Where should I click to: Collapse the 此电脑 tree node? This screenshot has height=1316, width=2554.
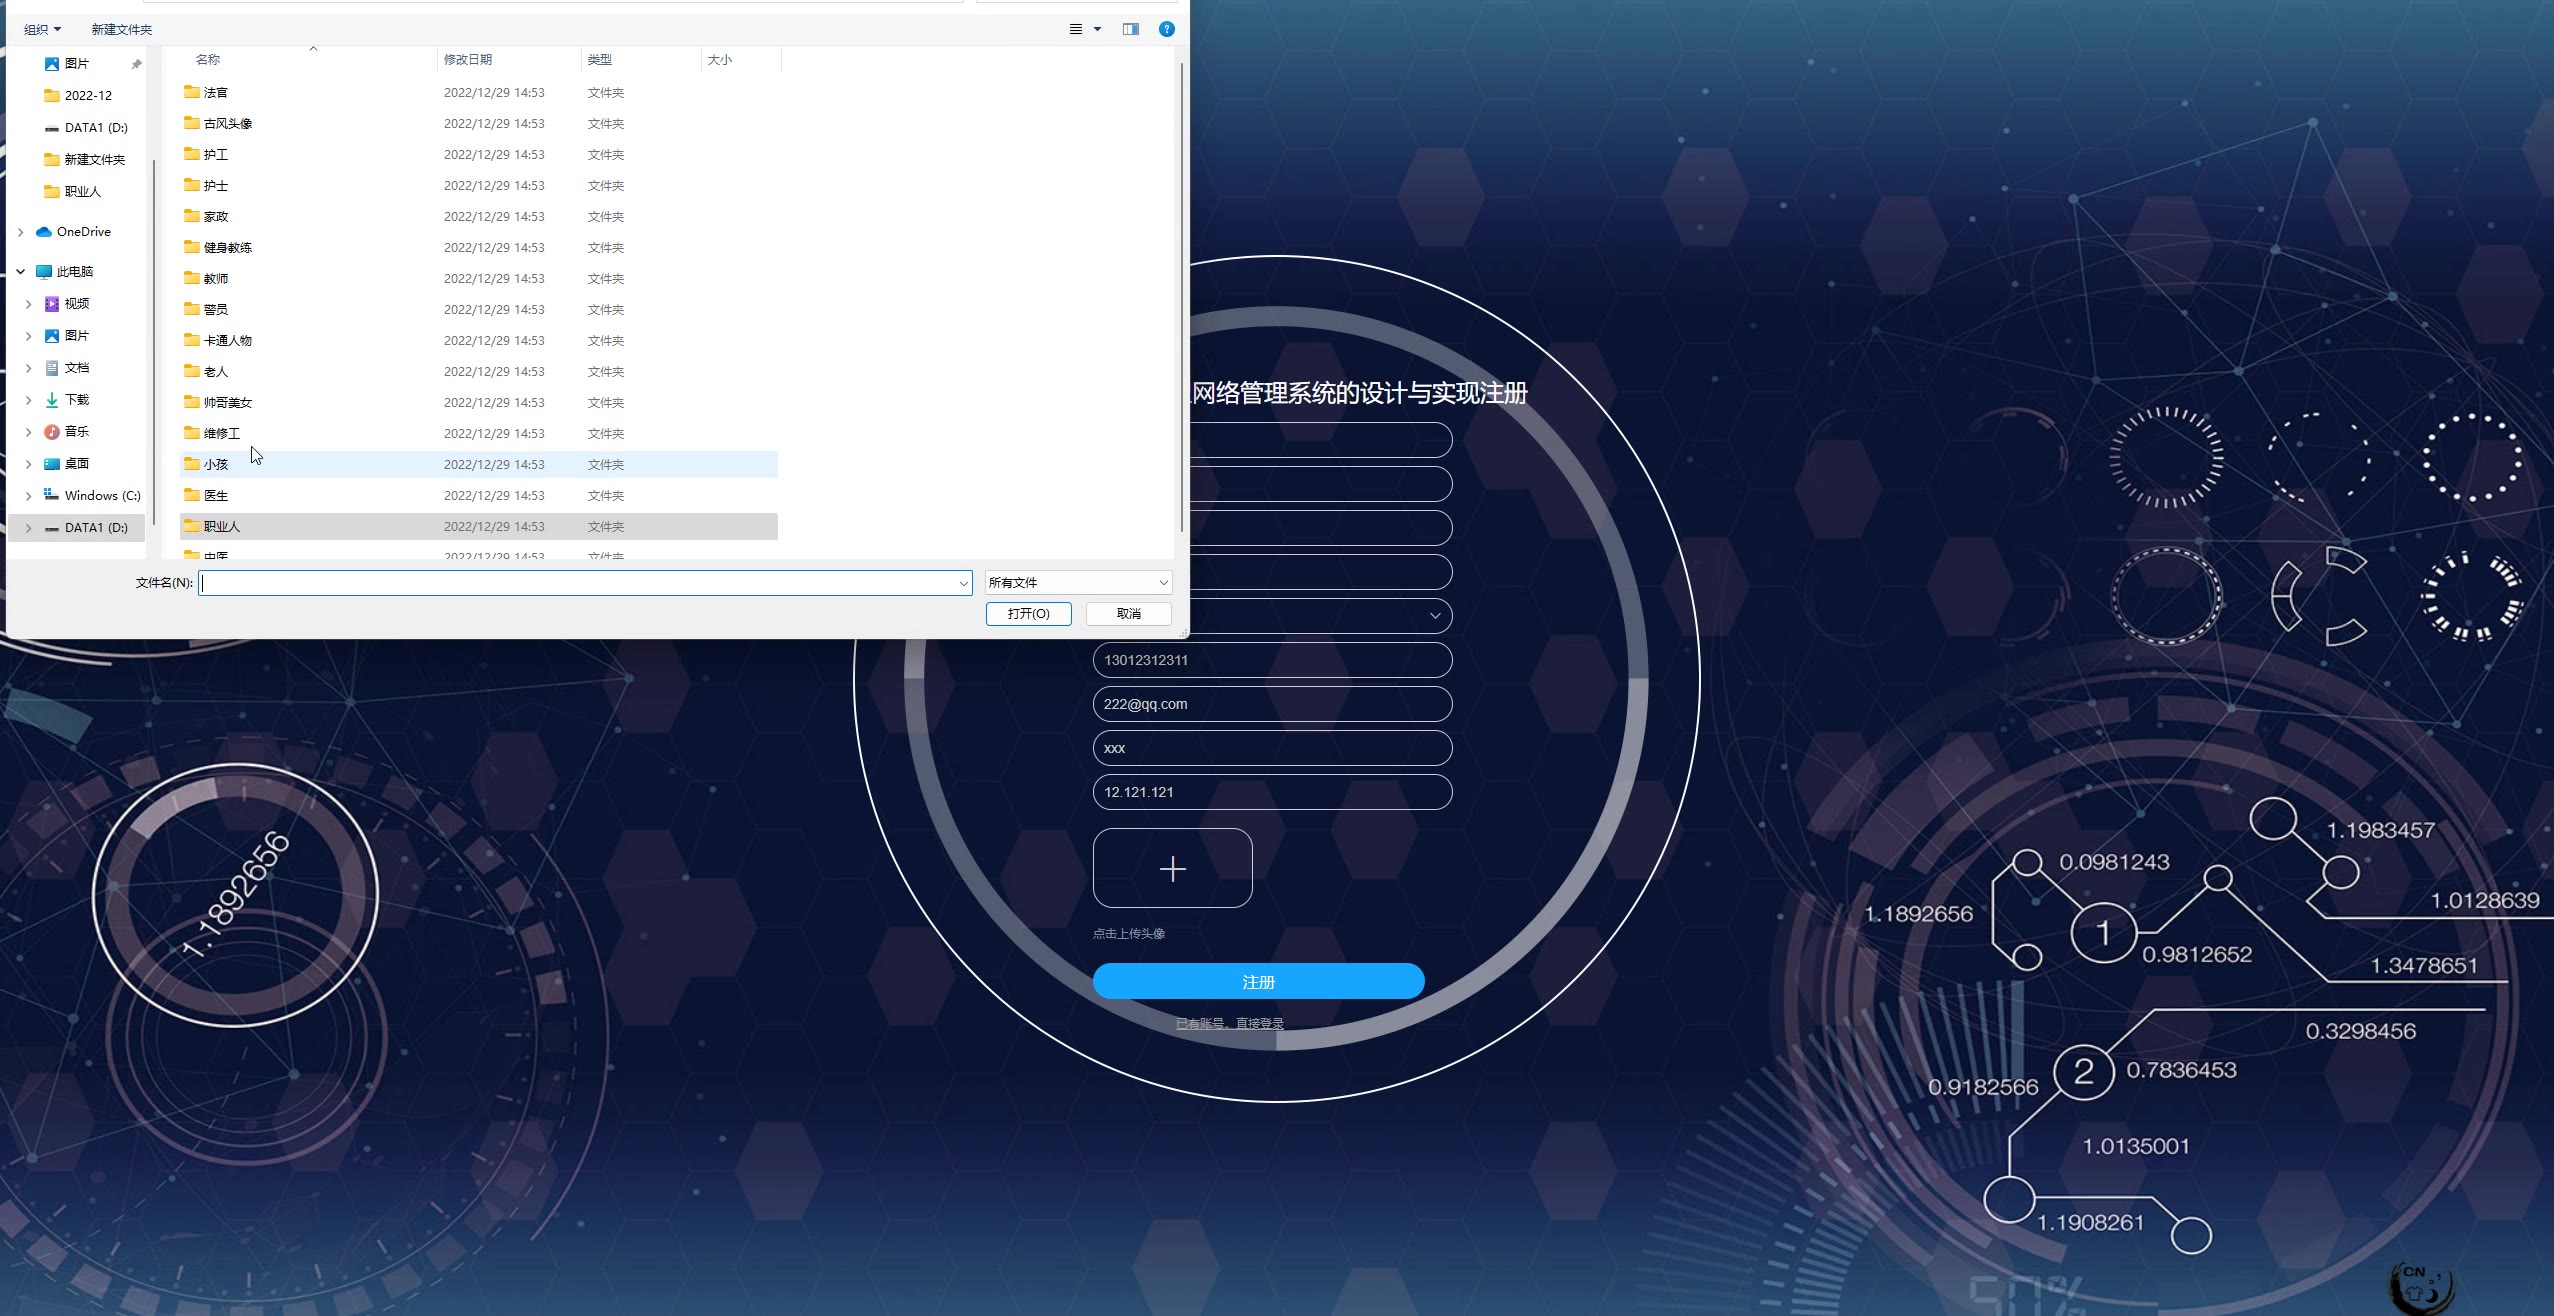[x=20, y=271]
